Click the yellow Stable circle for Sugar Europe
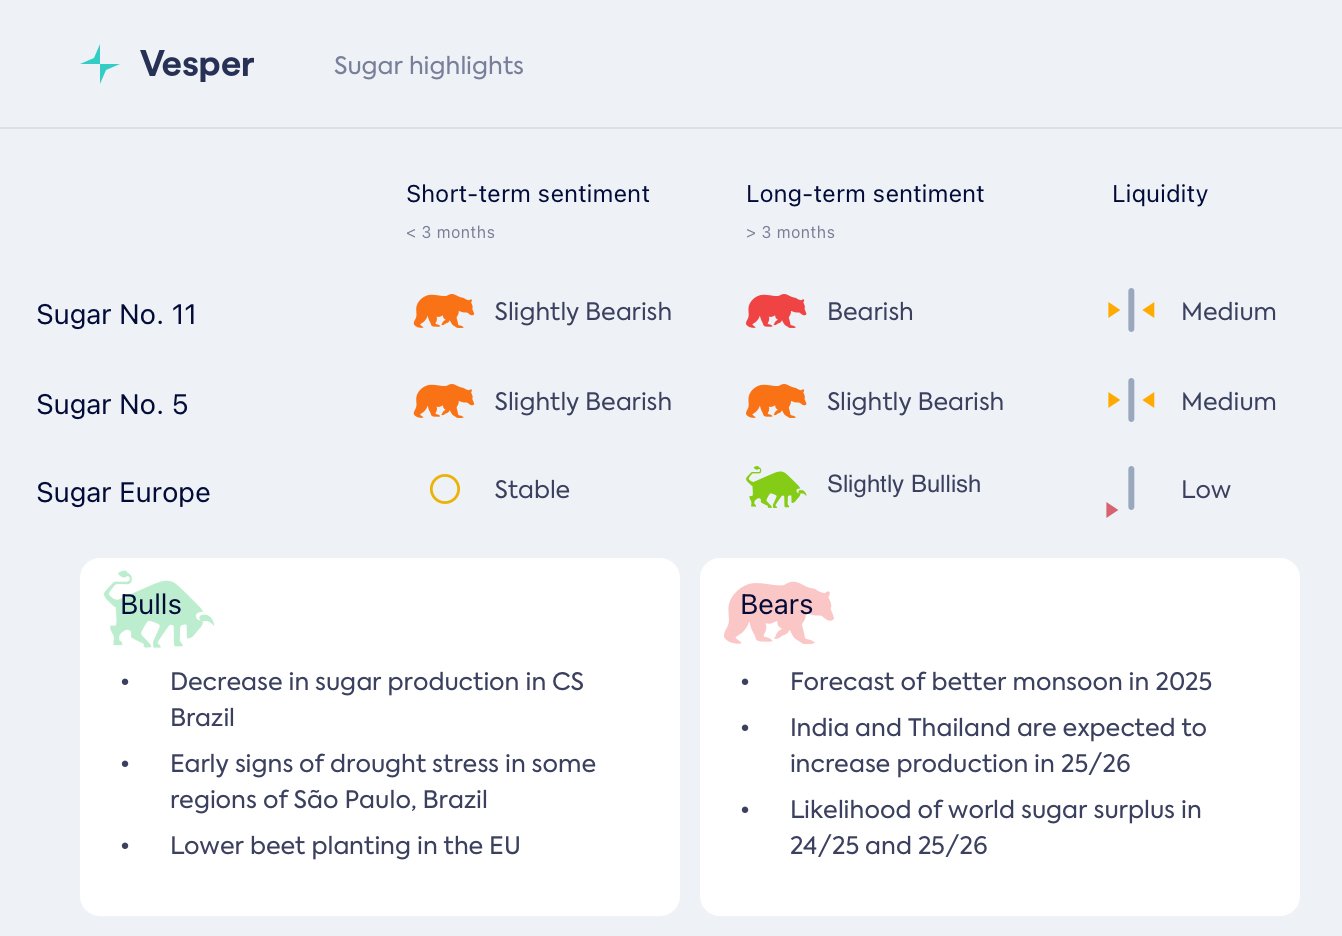The image size is (1342, 936). 444,489
